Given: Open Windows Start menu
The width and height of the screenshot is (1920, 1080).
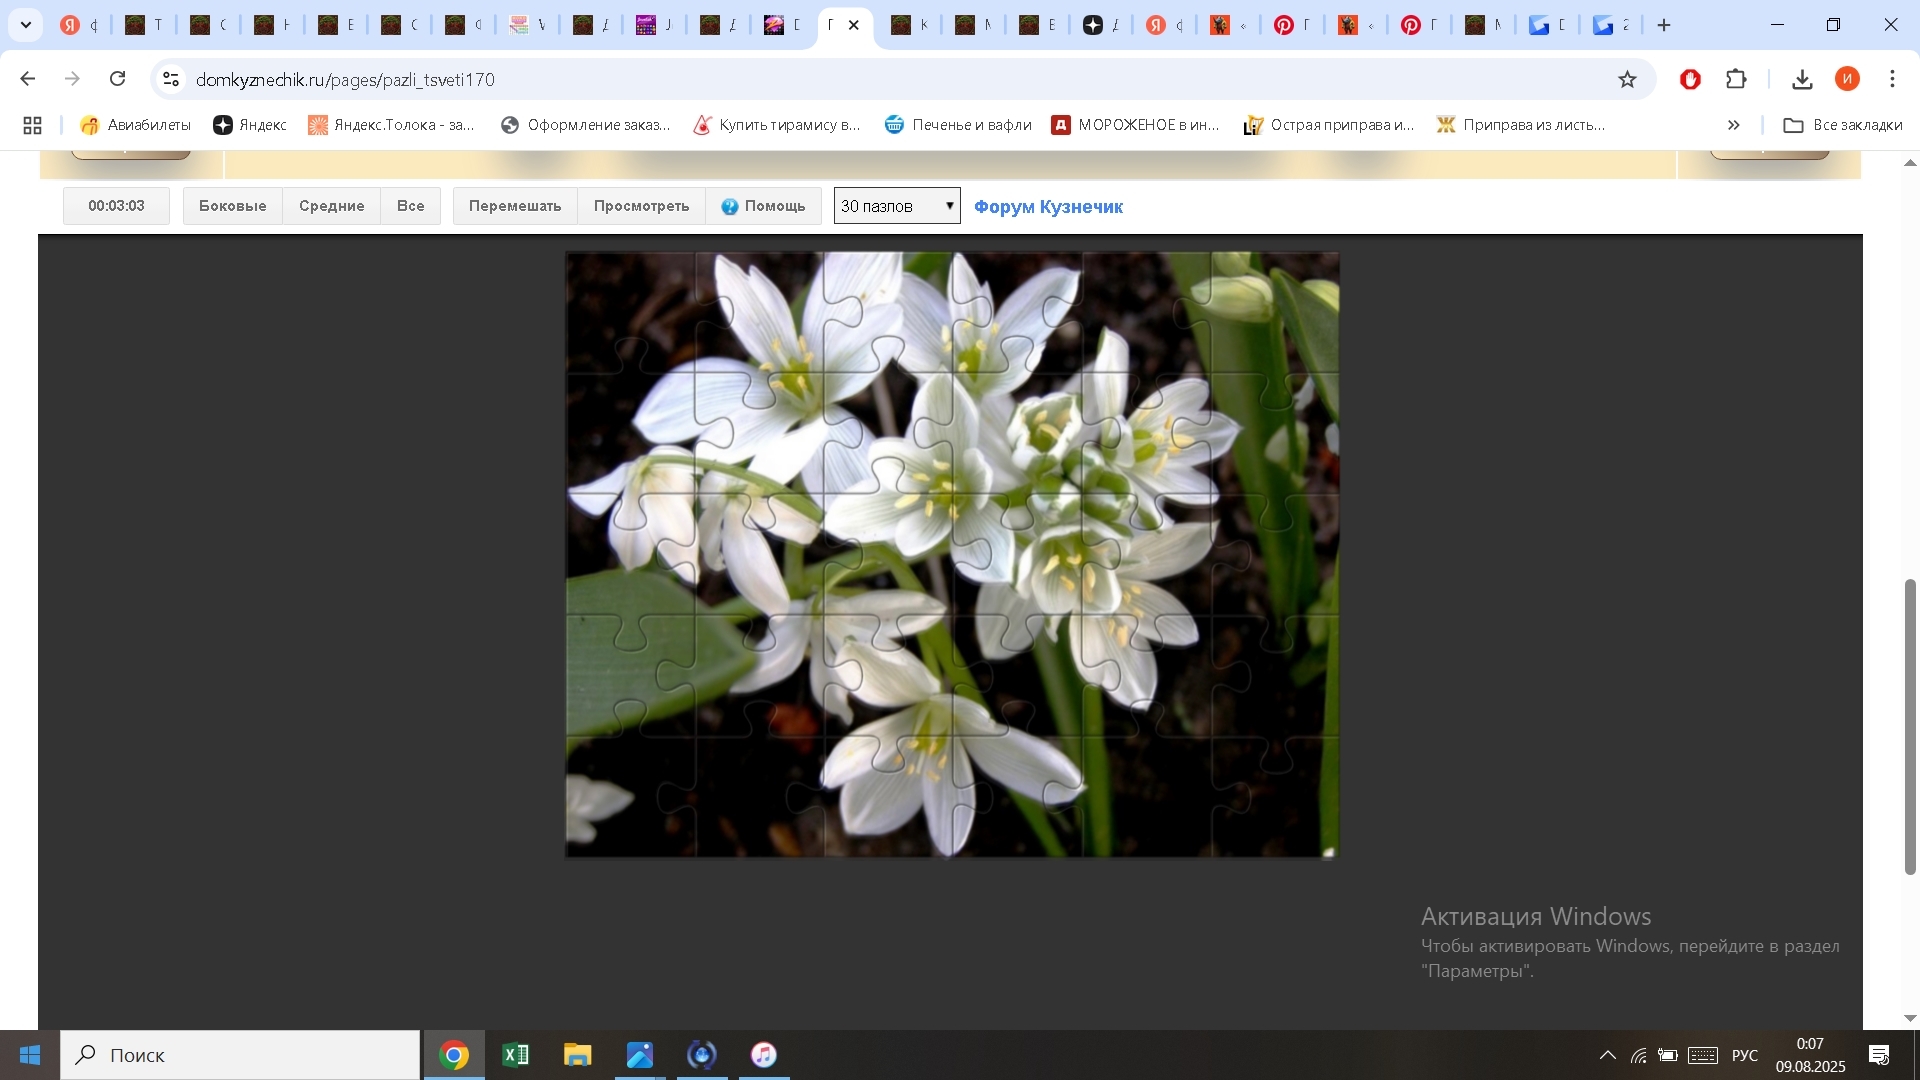Looking at the screenshot, I should pyautogui.click(x=30, y=1055).
